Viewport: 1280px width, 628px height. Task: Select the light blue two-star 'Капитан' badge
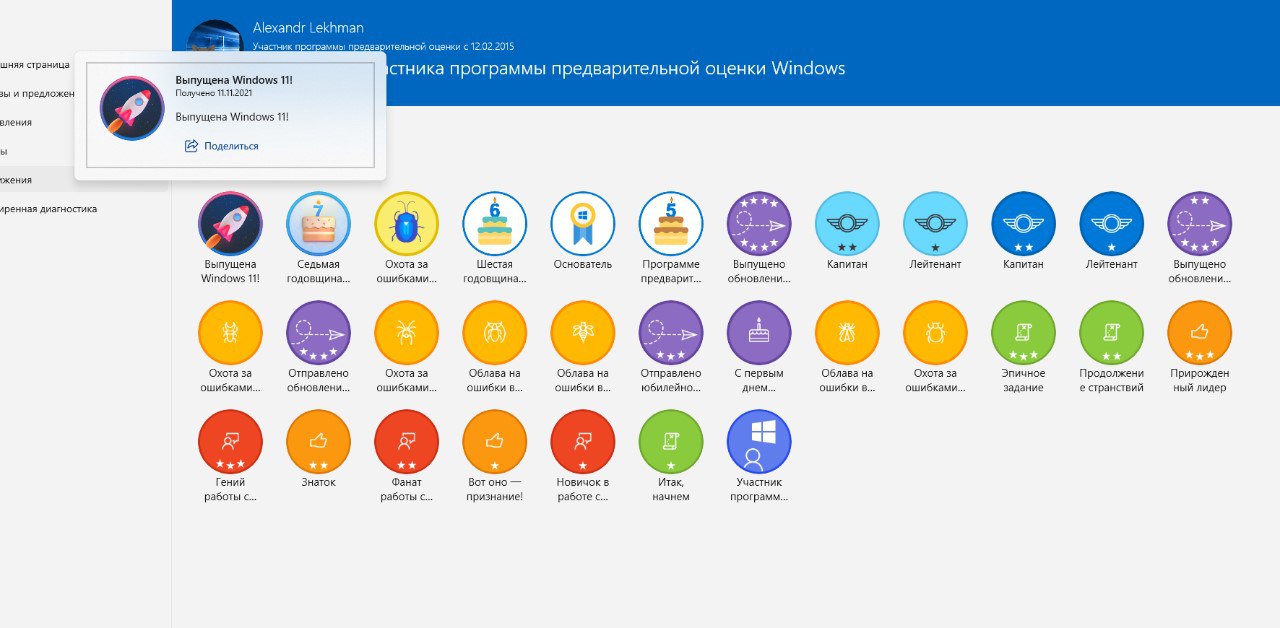[847, 224]
